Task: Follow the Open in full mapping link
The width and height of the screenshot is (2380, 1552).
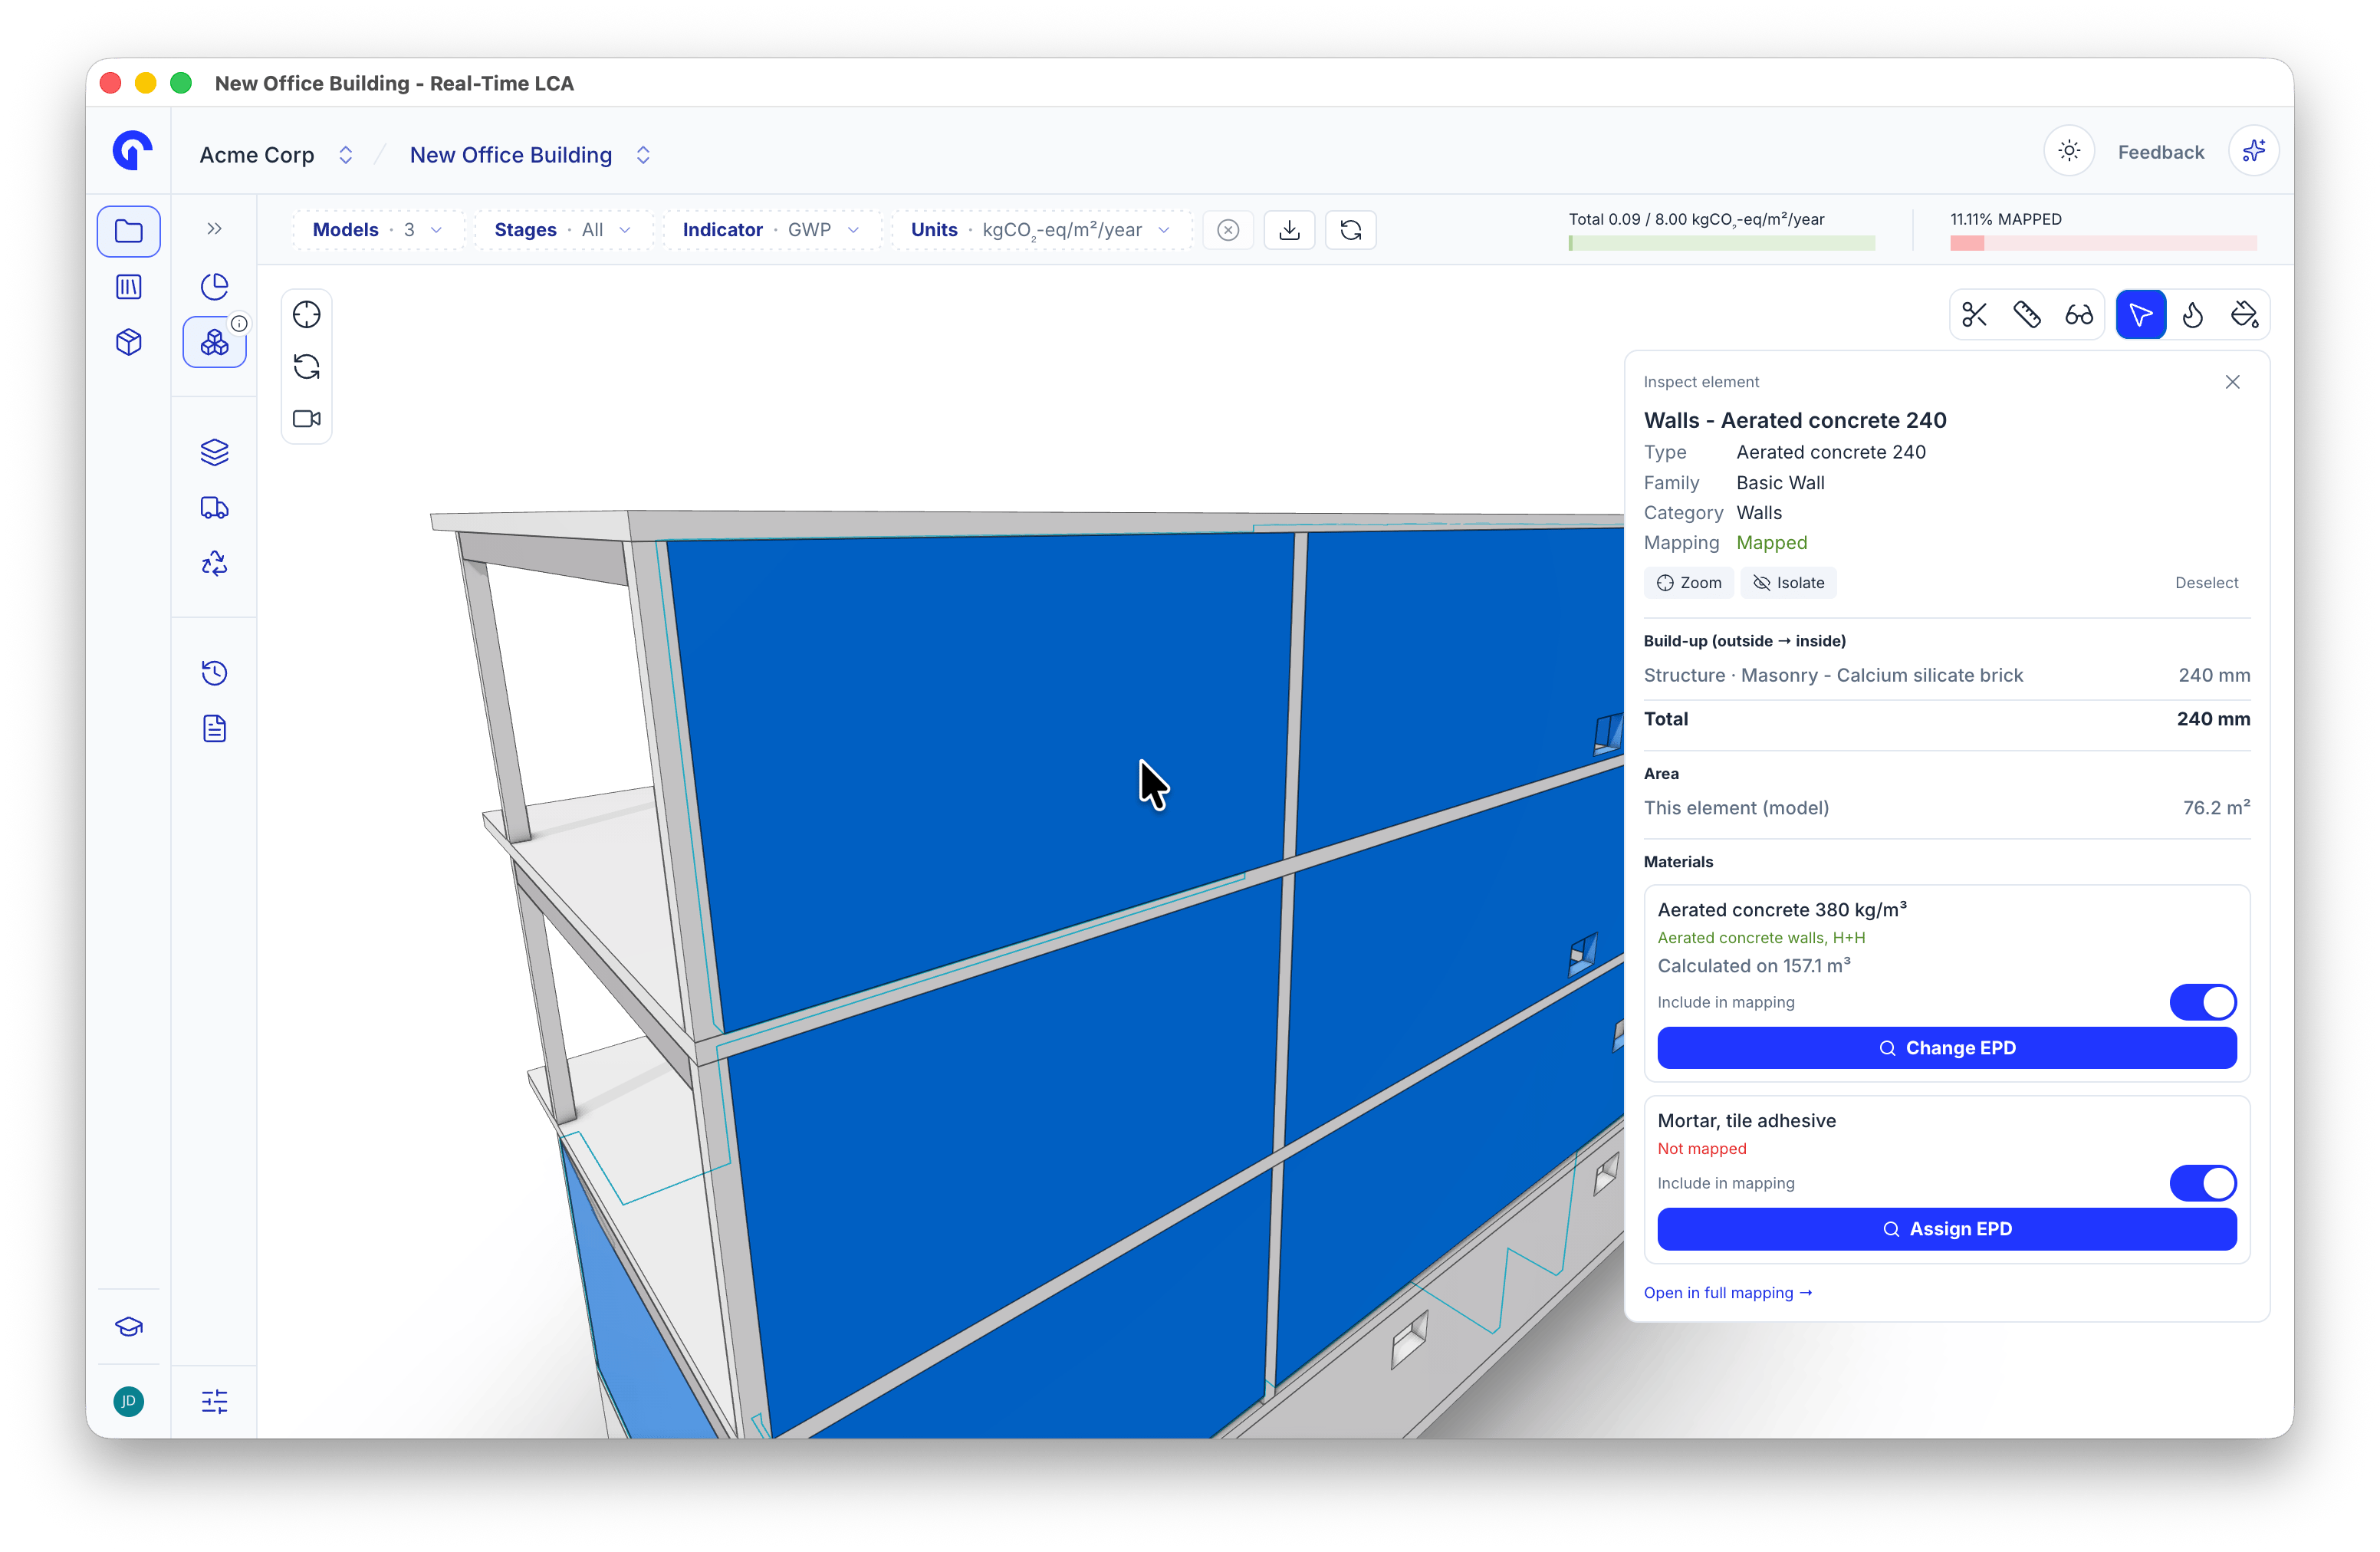Action: point(1728,1293)
